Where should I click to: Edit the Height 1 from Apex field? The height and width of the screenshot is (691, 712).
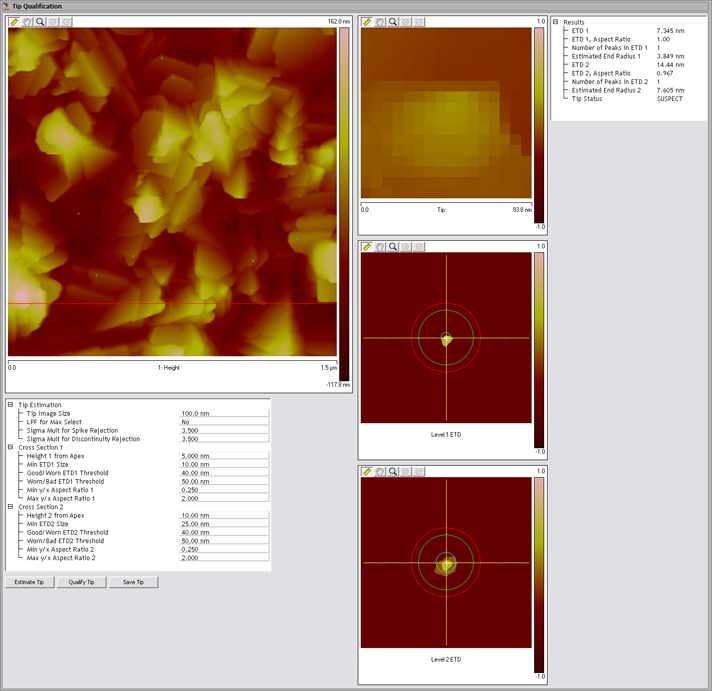point(224,456)
